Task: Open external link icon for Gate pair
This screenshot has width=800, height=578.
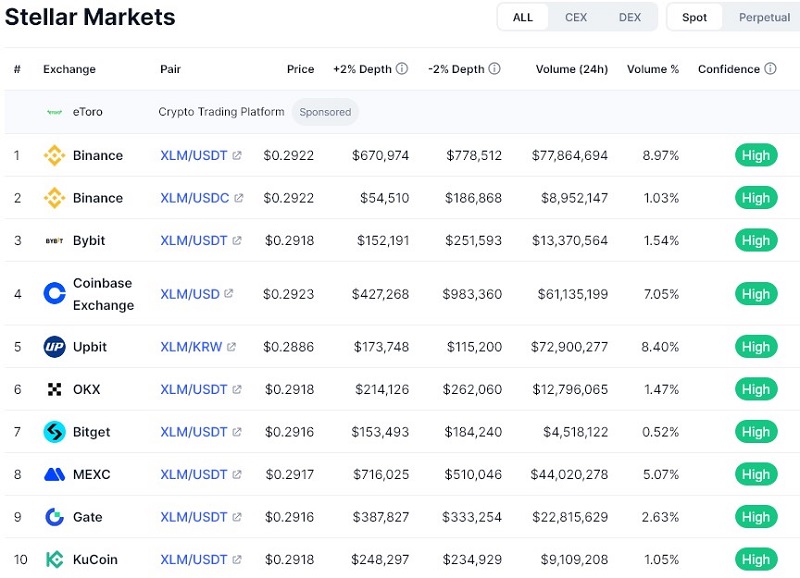Action: (237, 517)
